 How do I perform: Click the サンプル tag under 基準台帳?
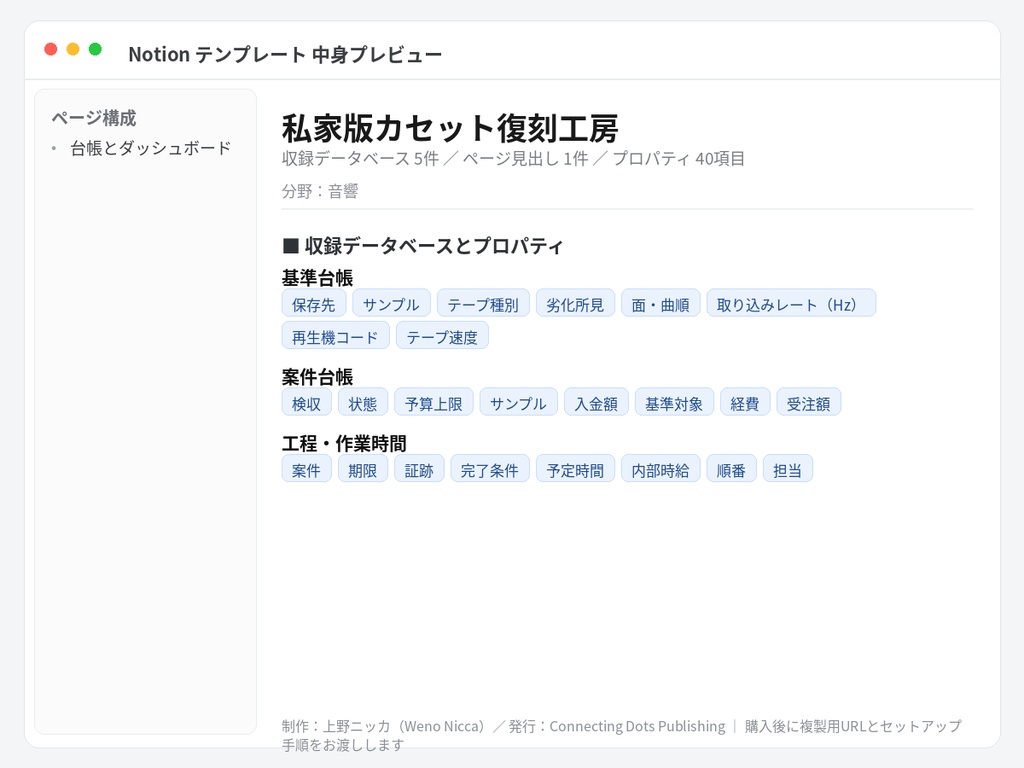(391, 305)
